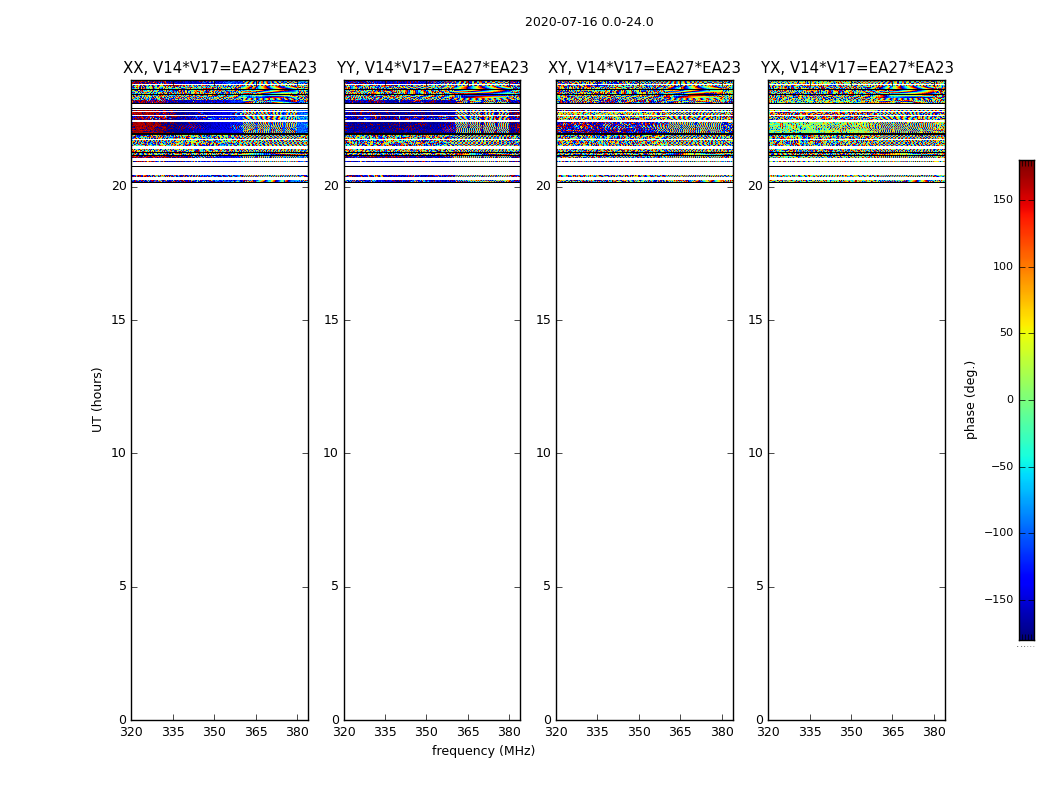Click the 365 frequency tick under YX panel
Screen dimensions: 1050x800
coord(893,732)
